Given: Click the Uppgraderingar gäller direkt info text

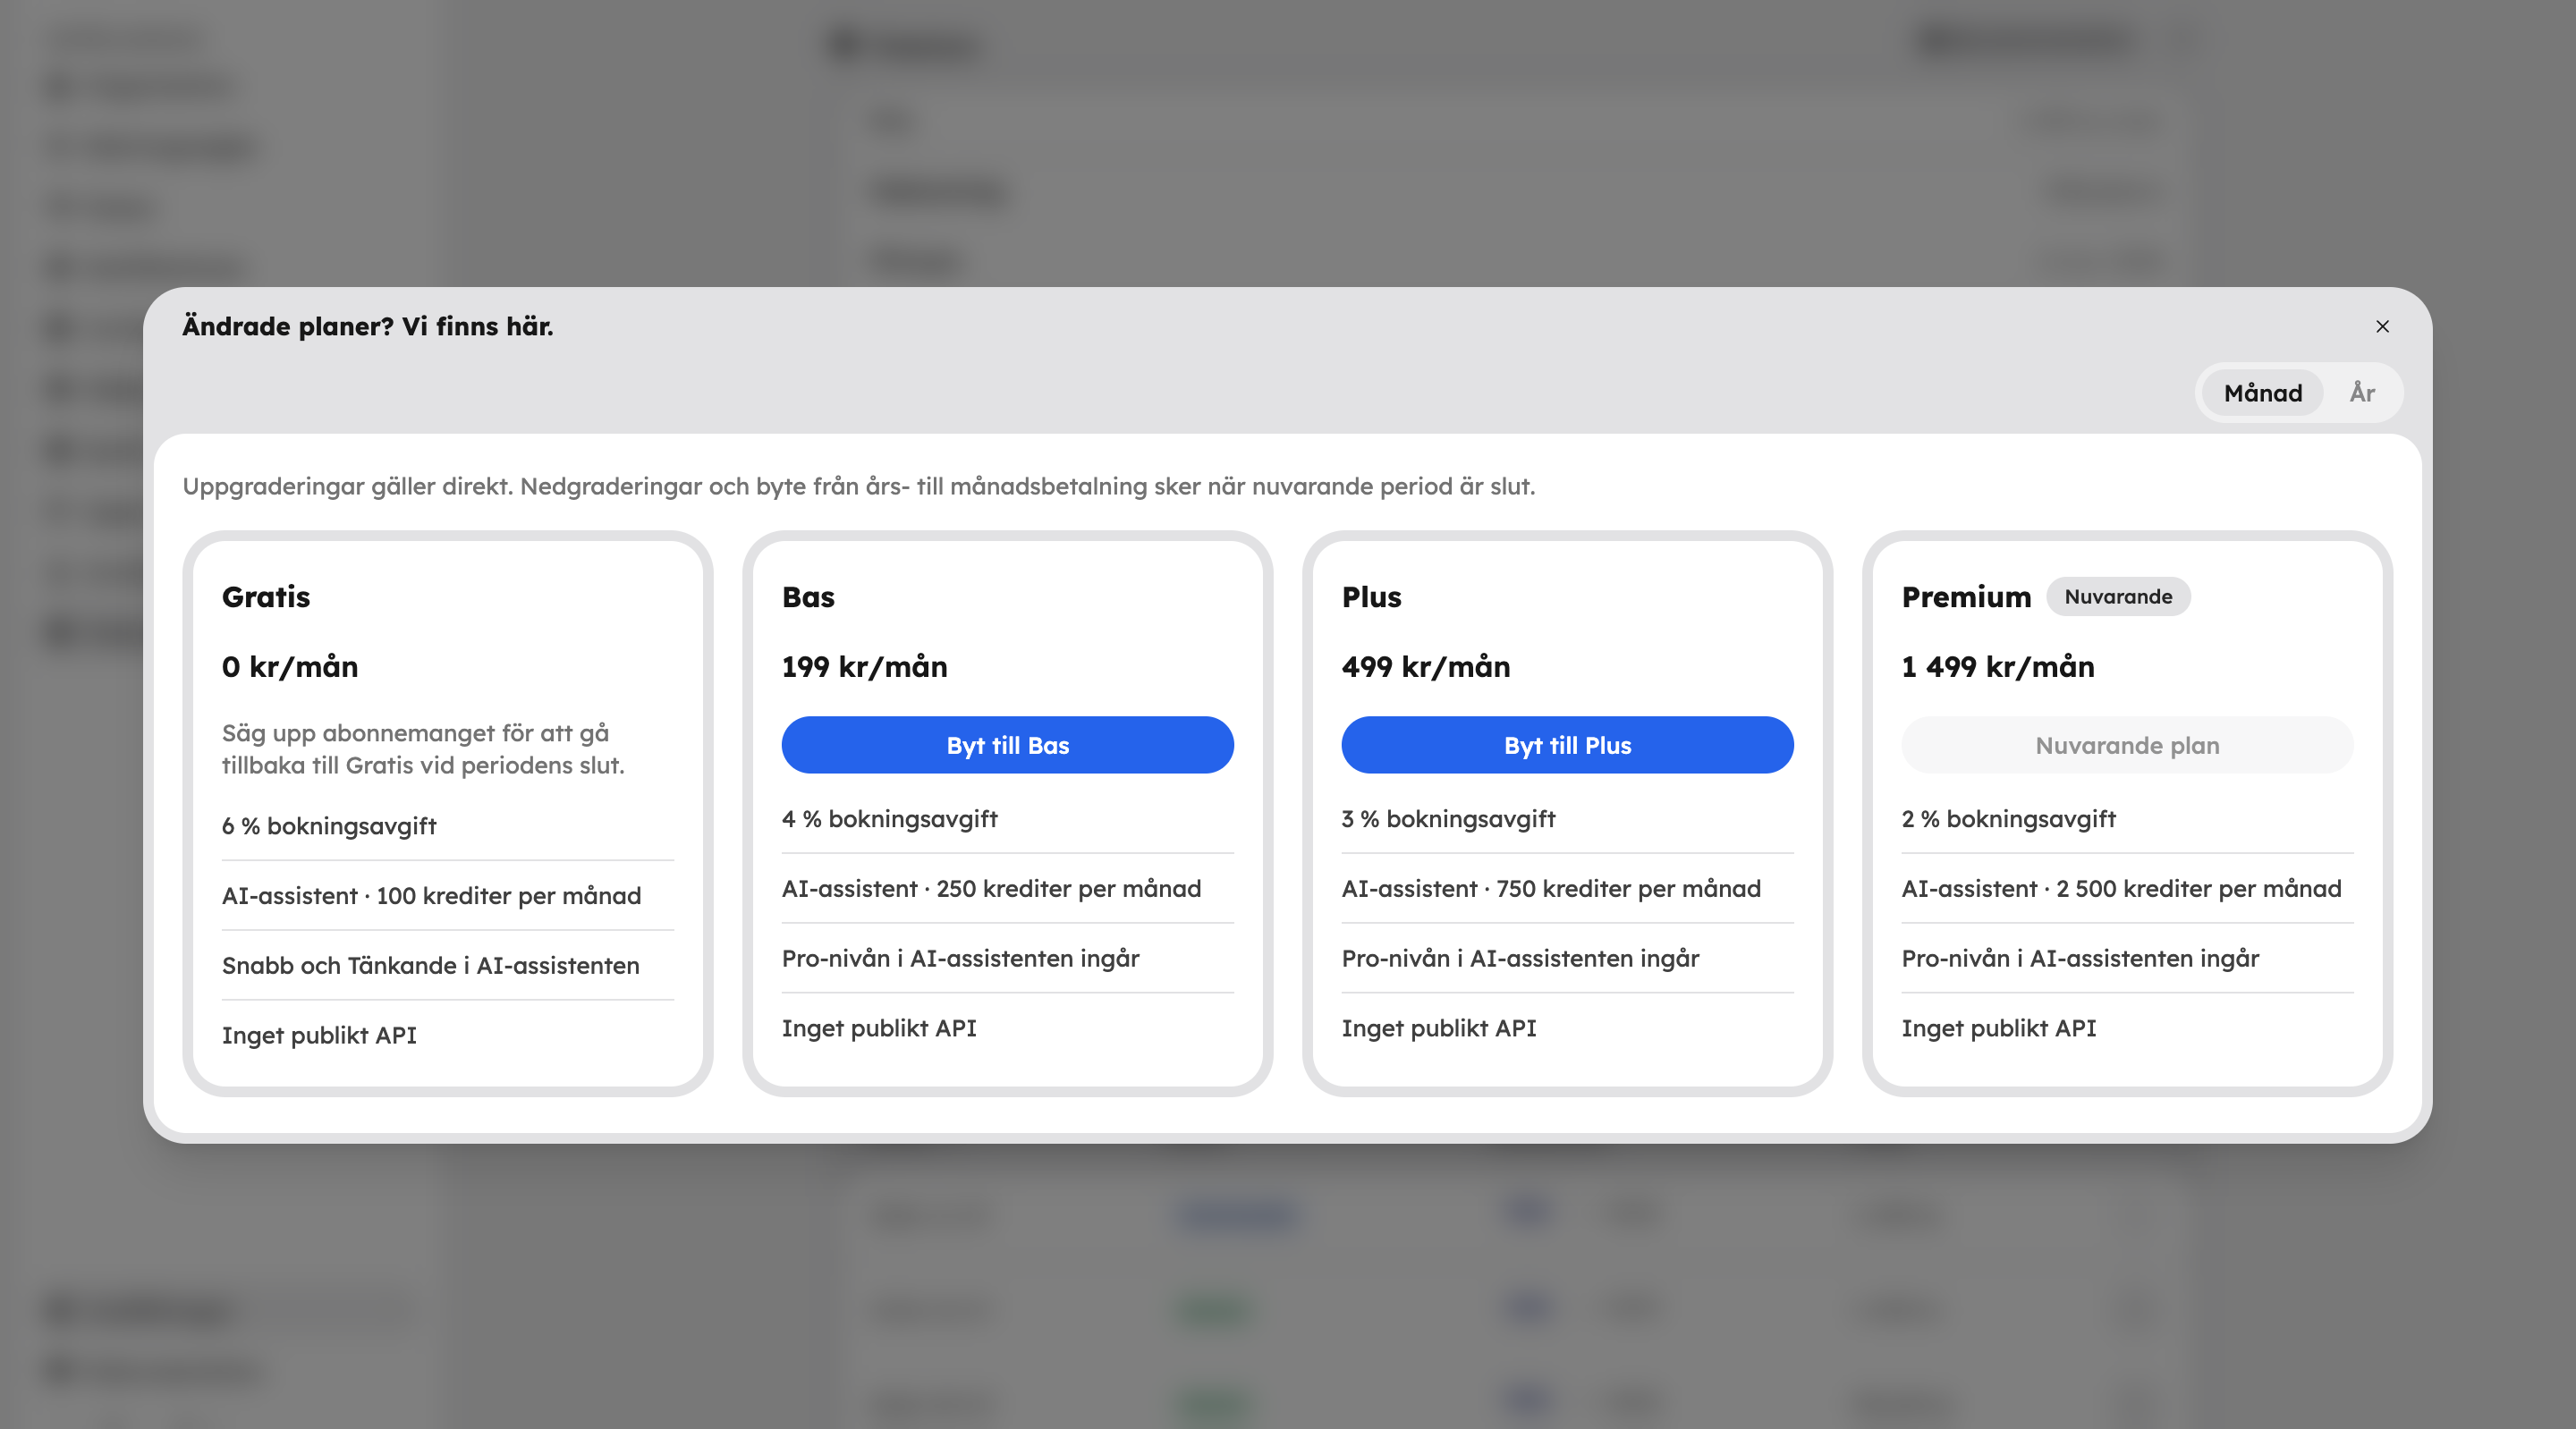Looking at the screenshot, I should [858, 487].
